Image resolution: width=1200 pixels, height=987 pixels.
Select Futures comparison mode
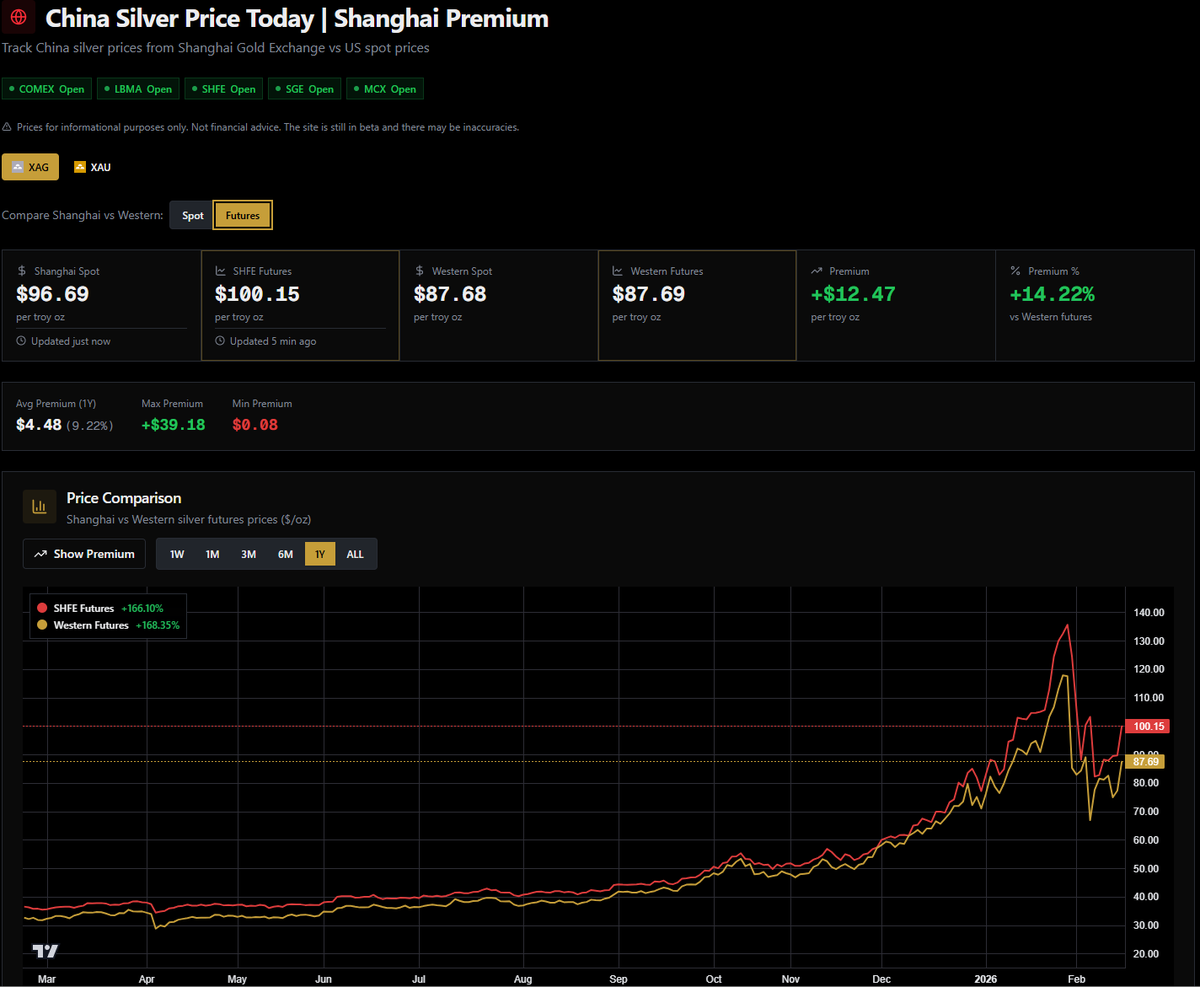click(243, 215)
